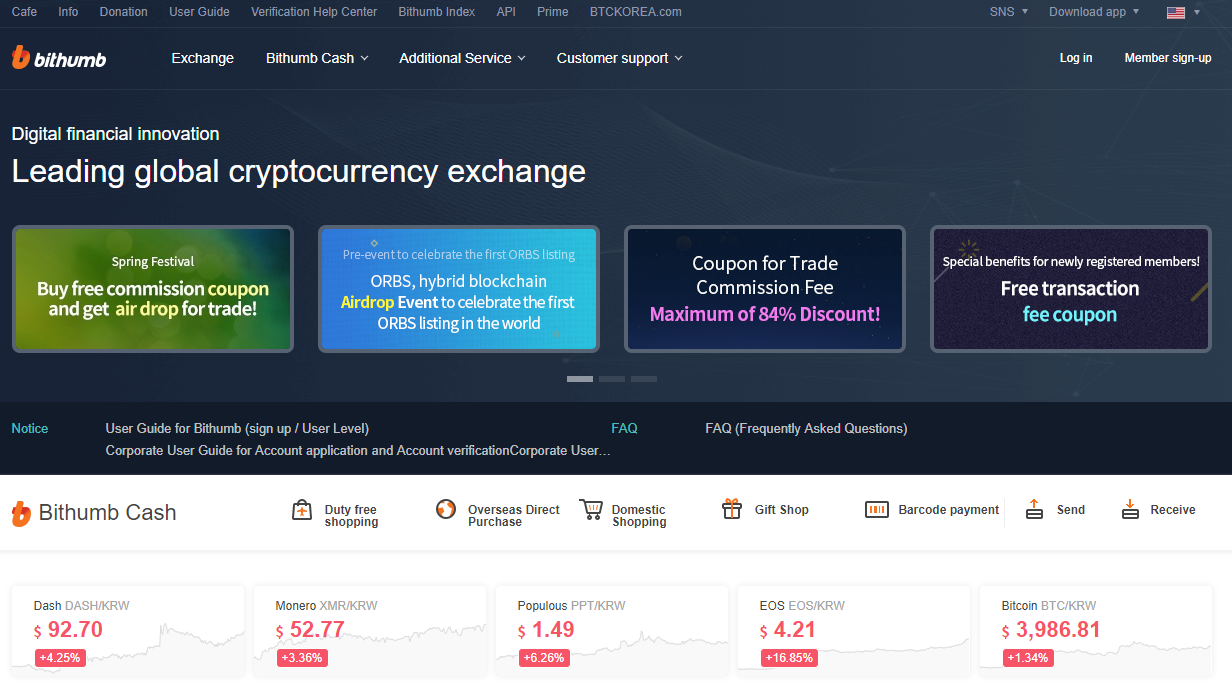Open User Guide for Bithumb notice
The width and height of the screenshot is (1232, 695).
(237, 428)
